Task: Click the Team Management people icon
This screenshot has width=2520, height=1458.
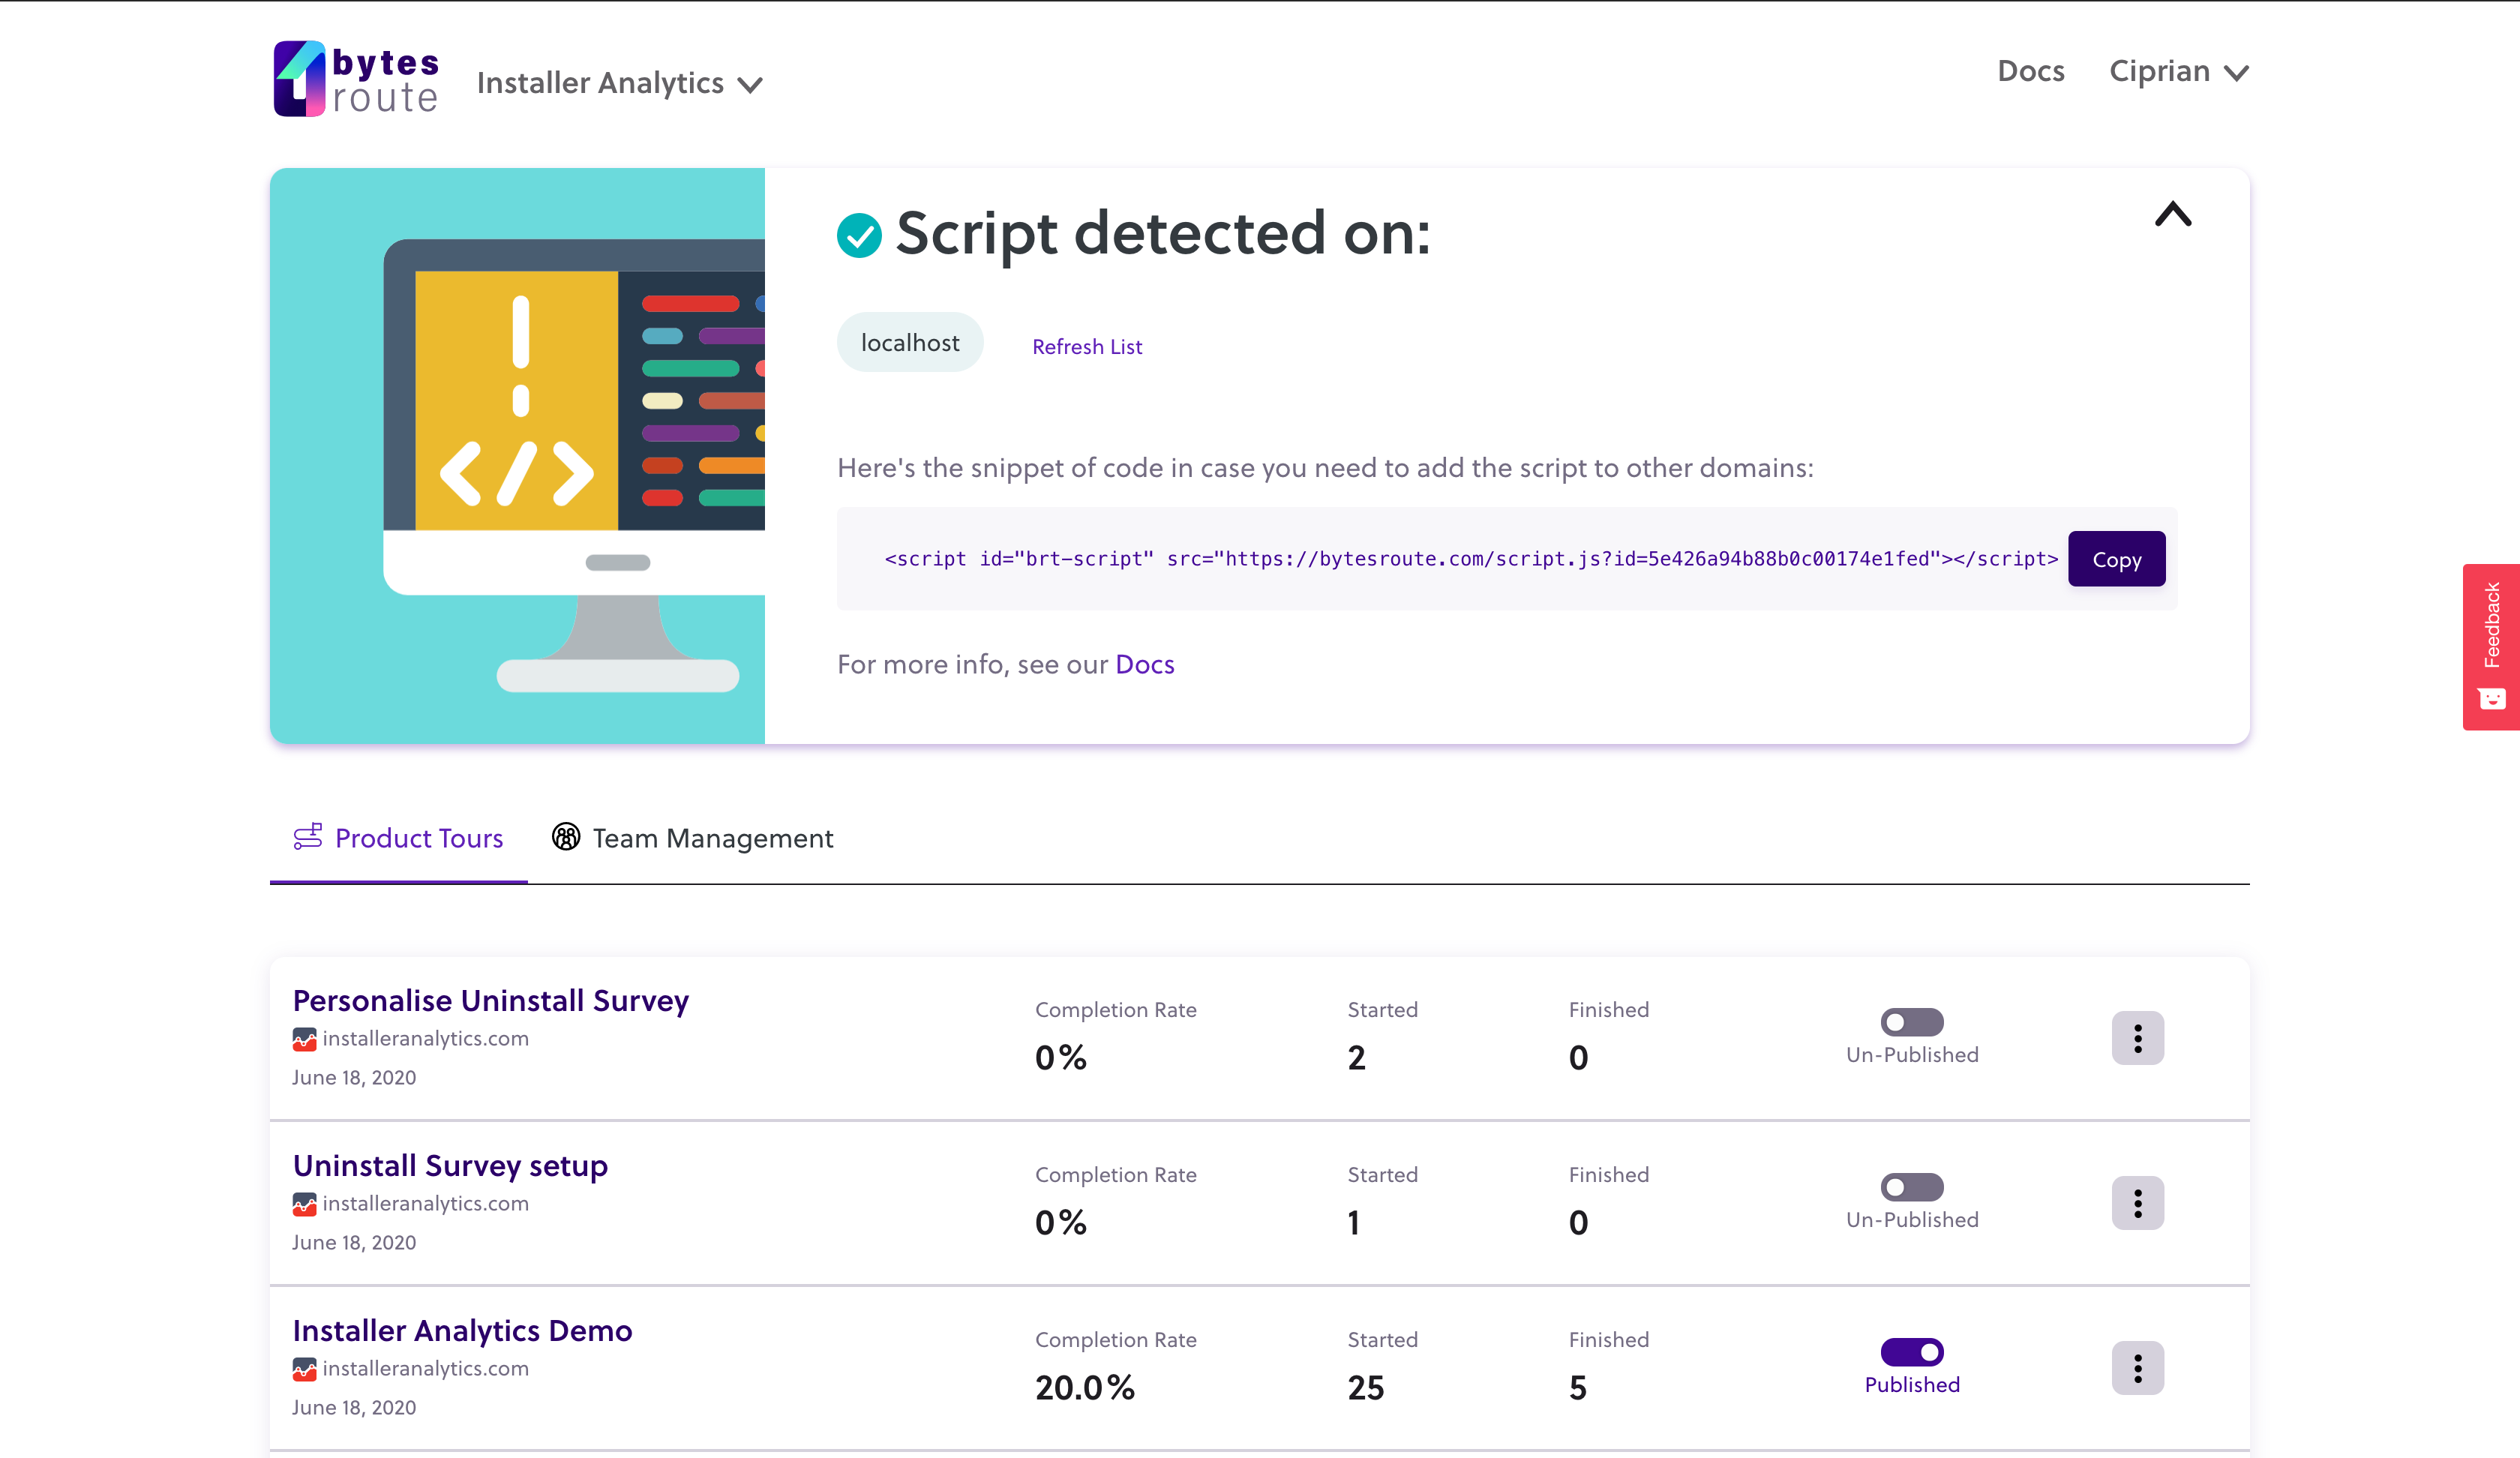Action: (566, 837)
